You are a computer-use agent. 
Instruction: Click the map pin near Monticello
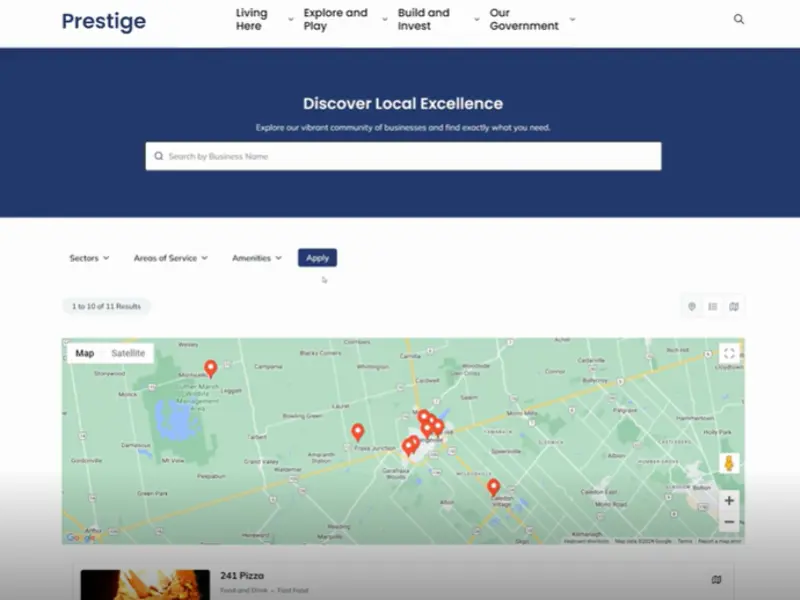(210, 368)
